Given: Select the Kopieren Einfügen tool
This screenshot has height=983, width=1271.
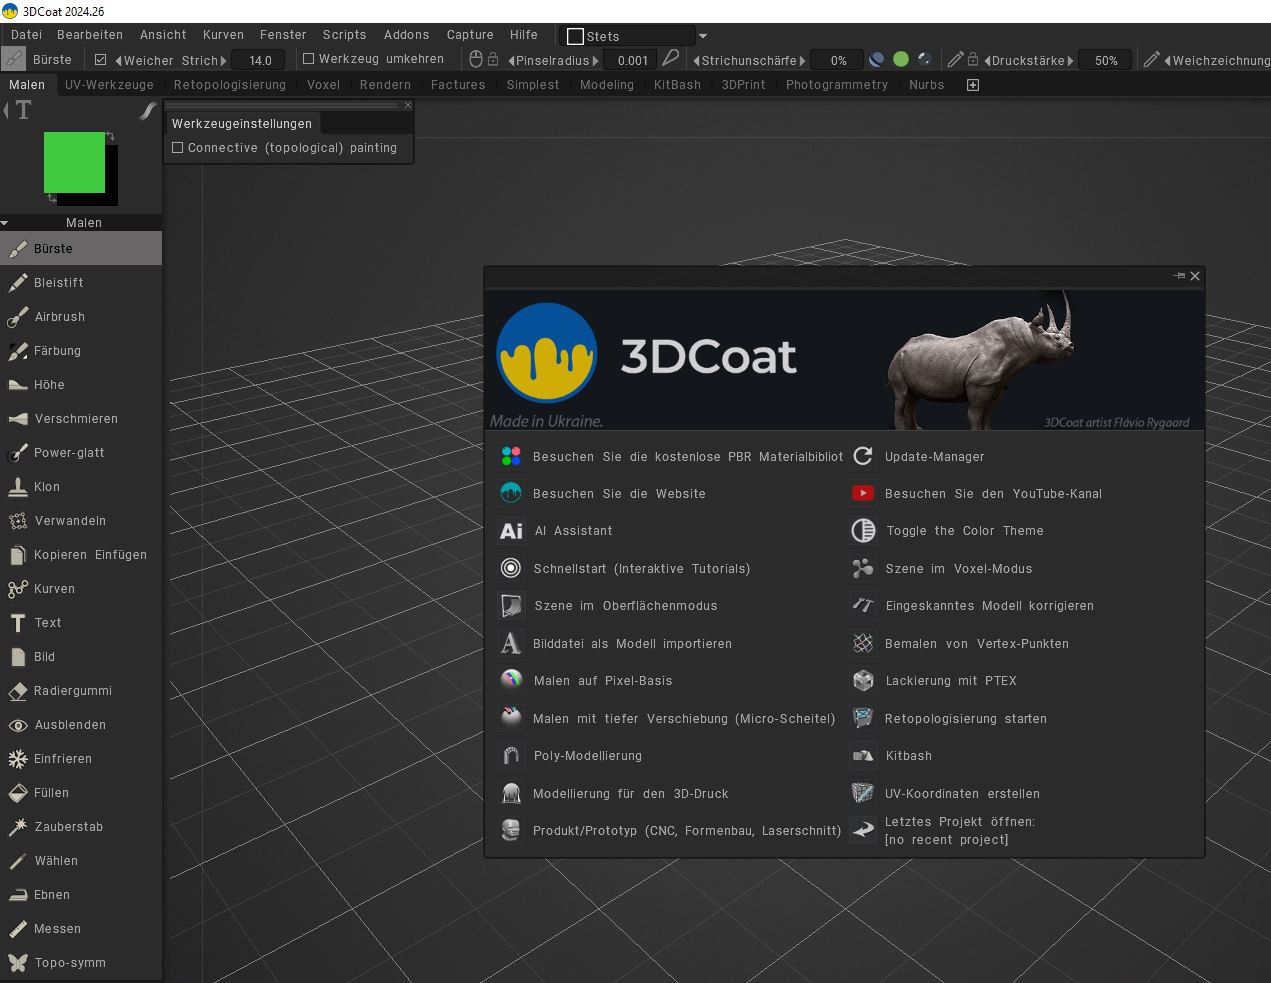Looking at the screenshot, I should [80, 555].
